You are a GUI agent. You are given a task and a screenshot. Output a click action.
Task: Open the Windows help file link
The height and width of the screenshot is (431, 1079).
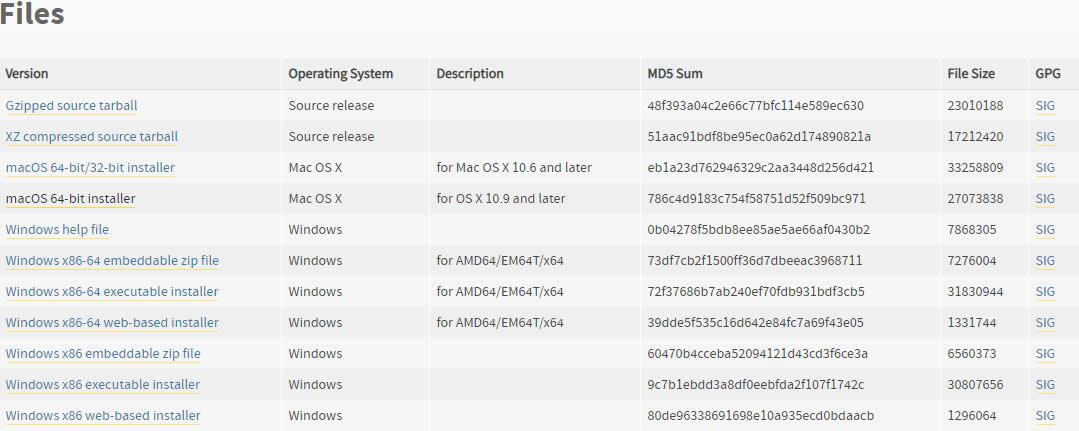pyautogui.click(x=57, y=229)
